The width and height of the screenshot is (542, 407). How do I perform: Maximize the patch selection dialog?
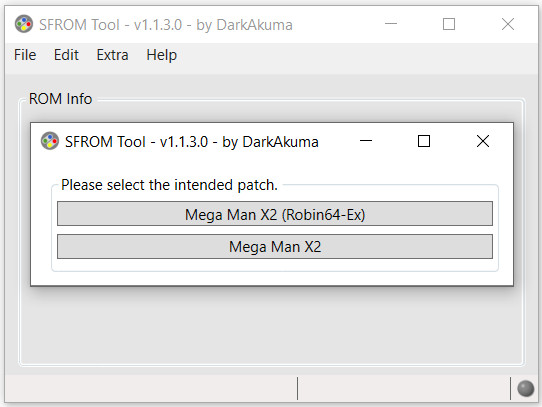(x=424, y=141)
